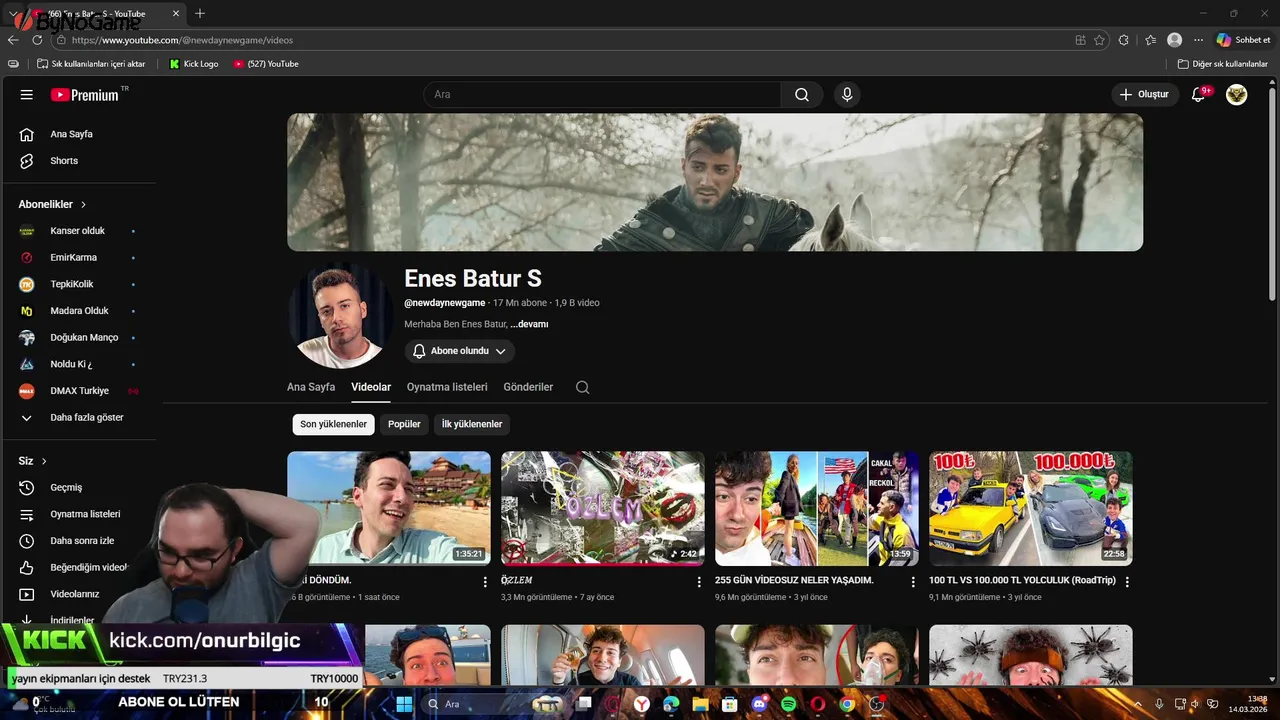Open options for 255 GÜN VİDEOSUZ video
Viewport: 1280px width, 720px height.
913,581
